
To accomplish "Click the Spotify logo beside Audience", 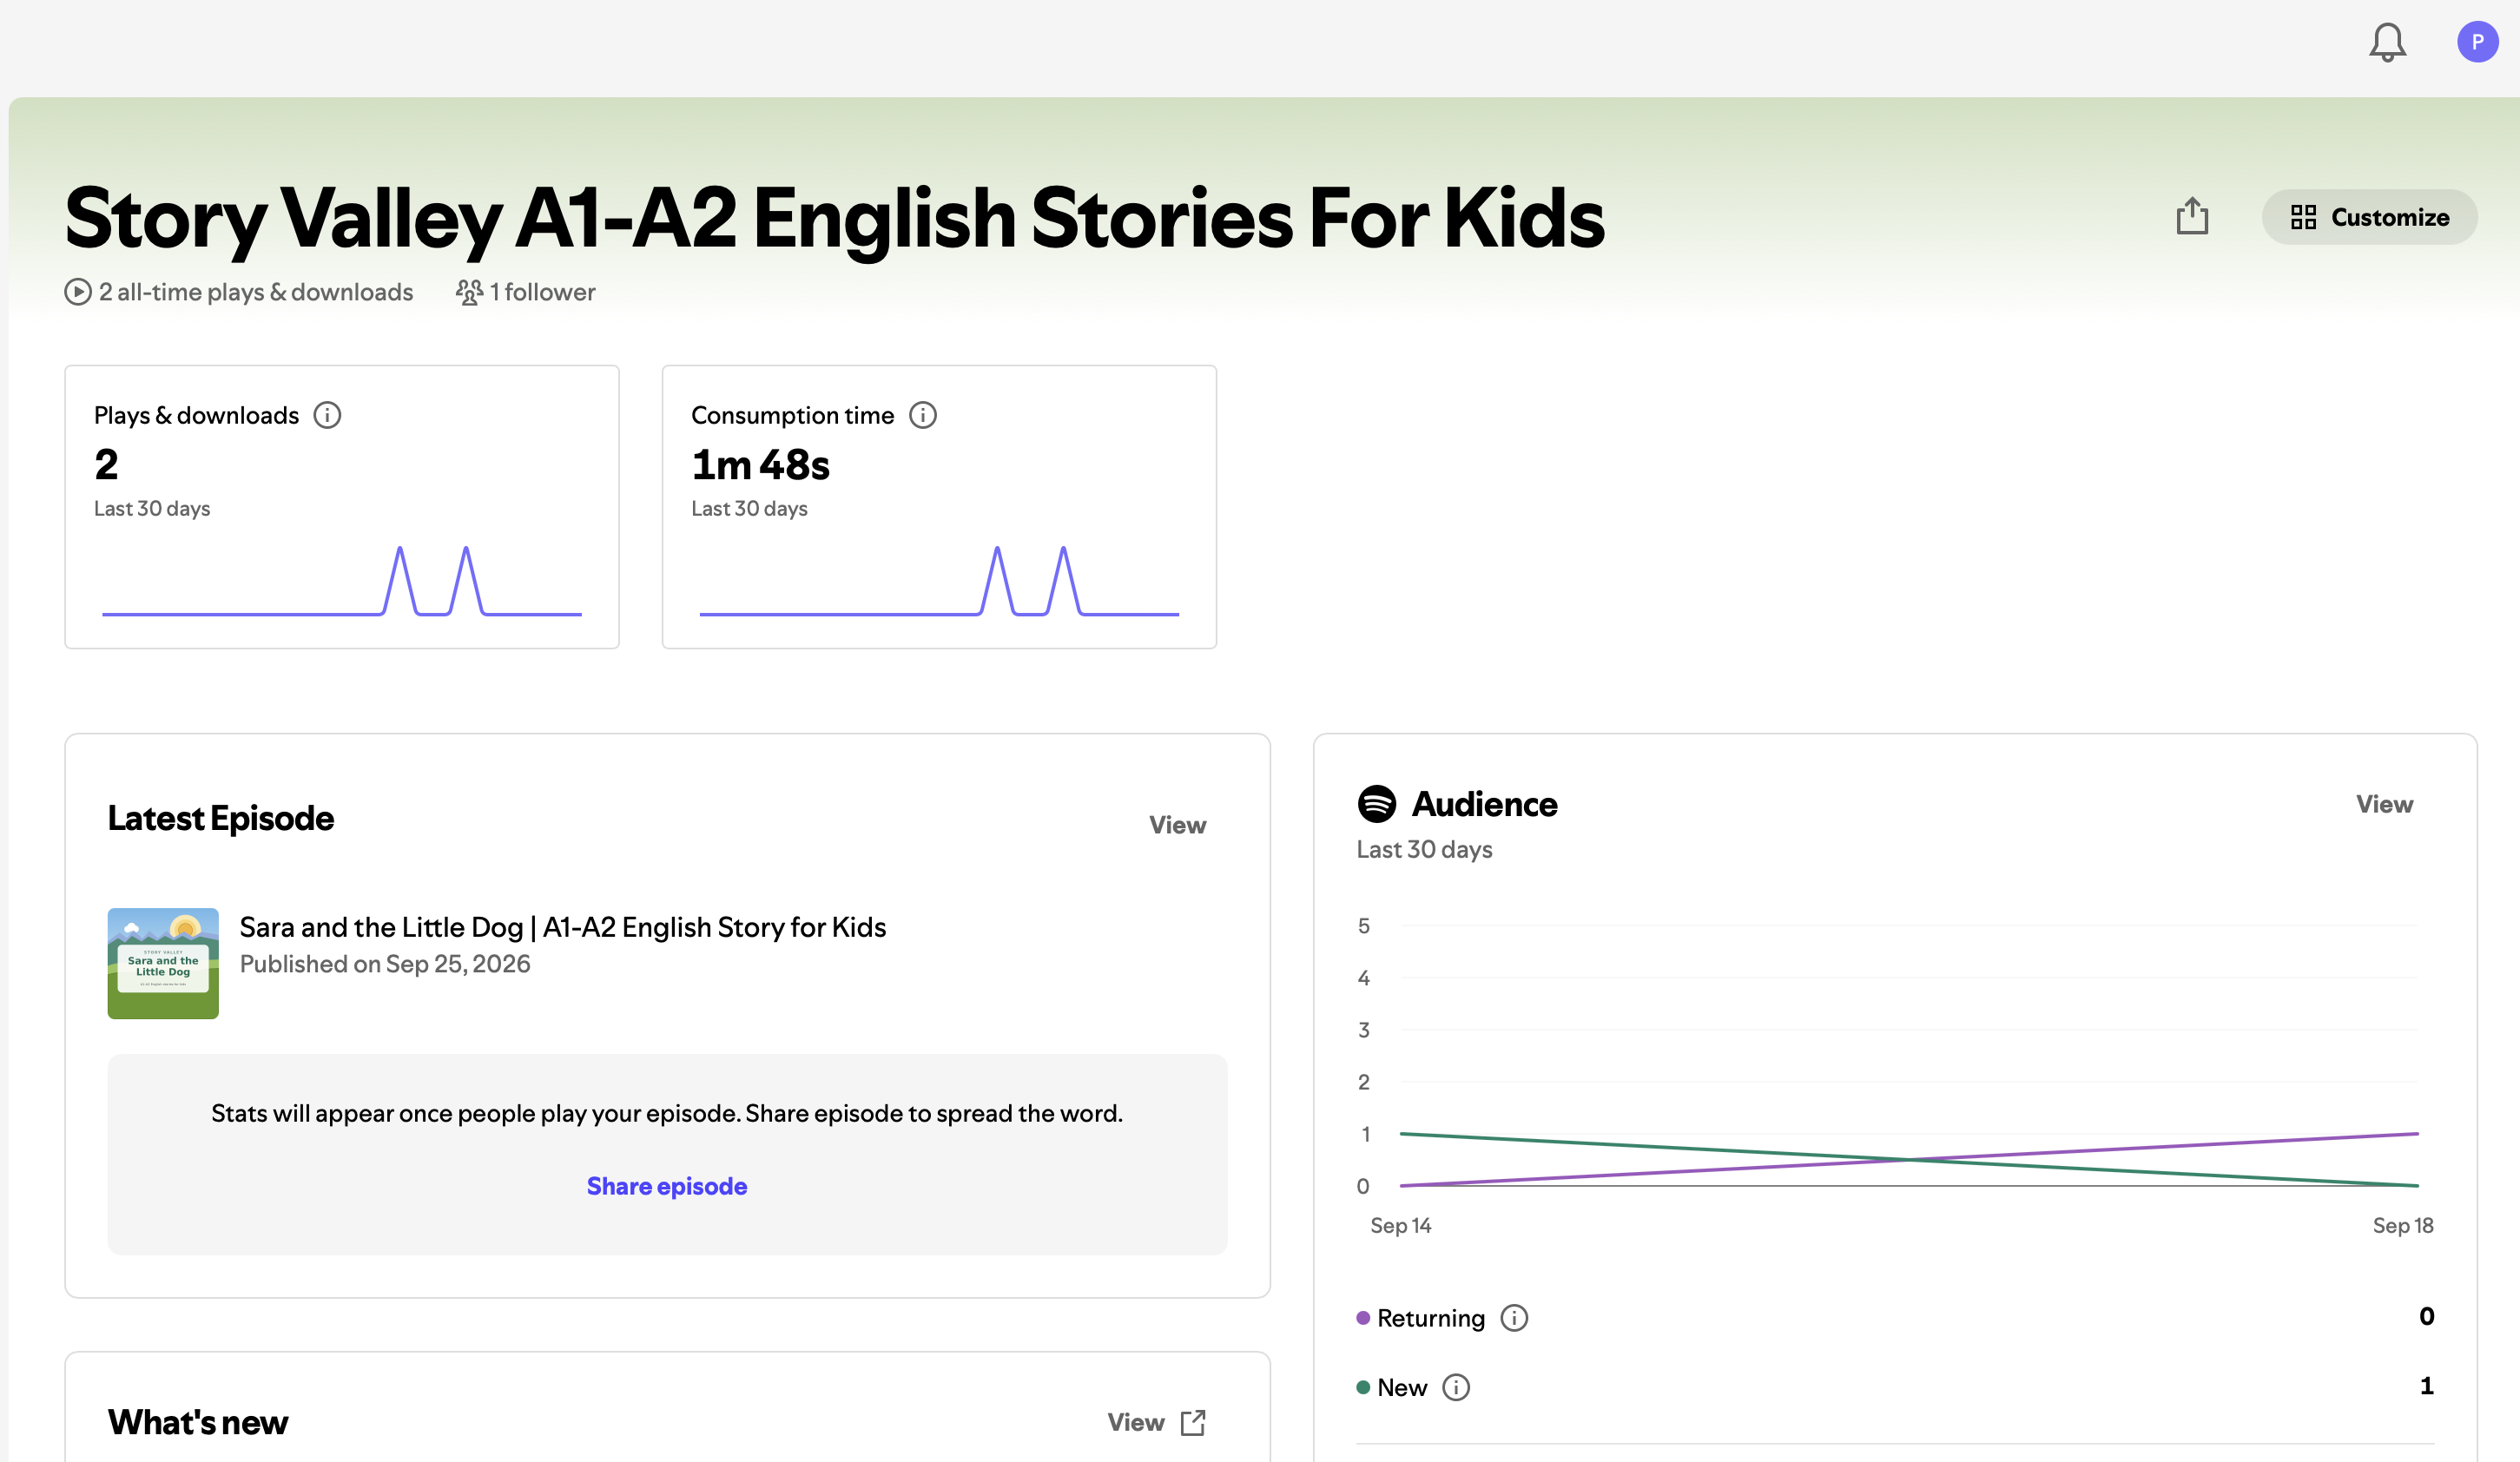I will tap(1376, 804).
